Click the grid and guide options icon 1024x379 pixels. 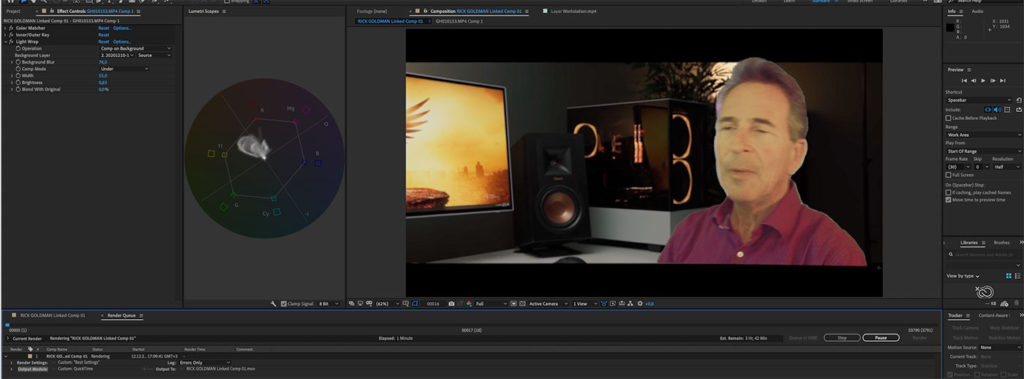[x=406, y=304]
